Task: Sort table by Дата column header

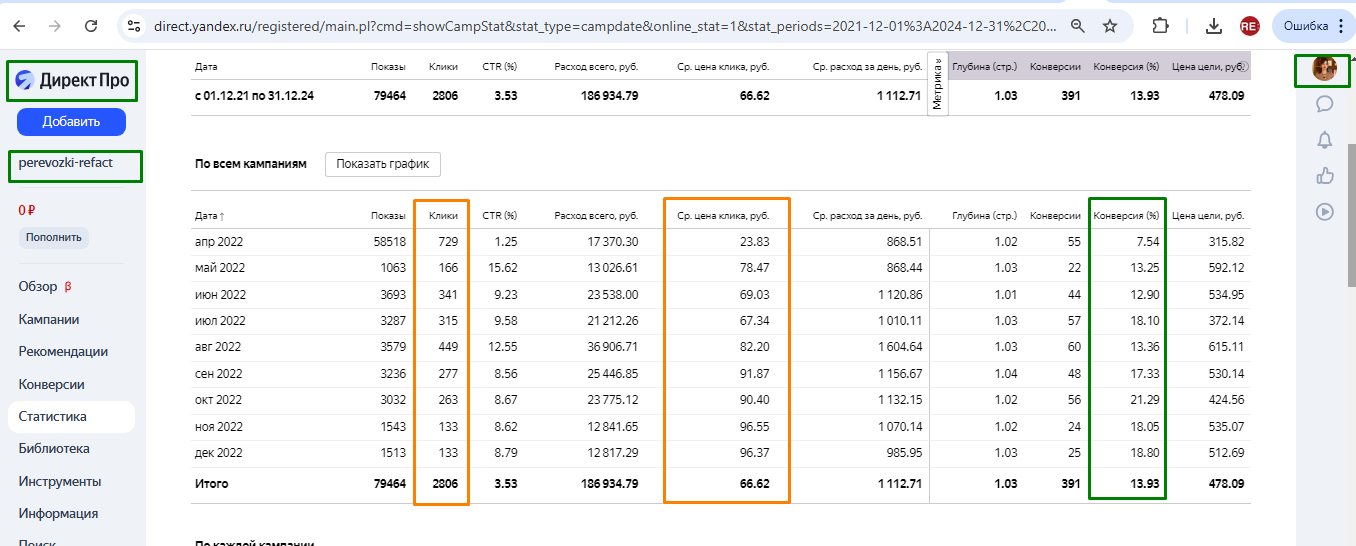Action: 210,215
